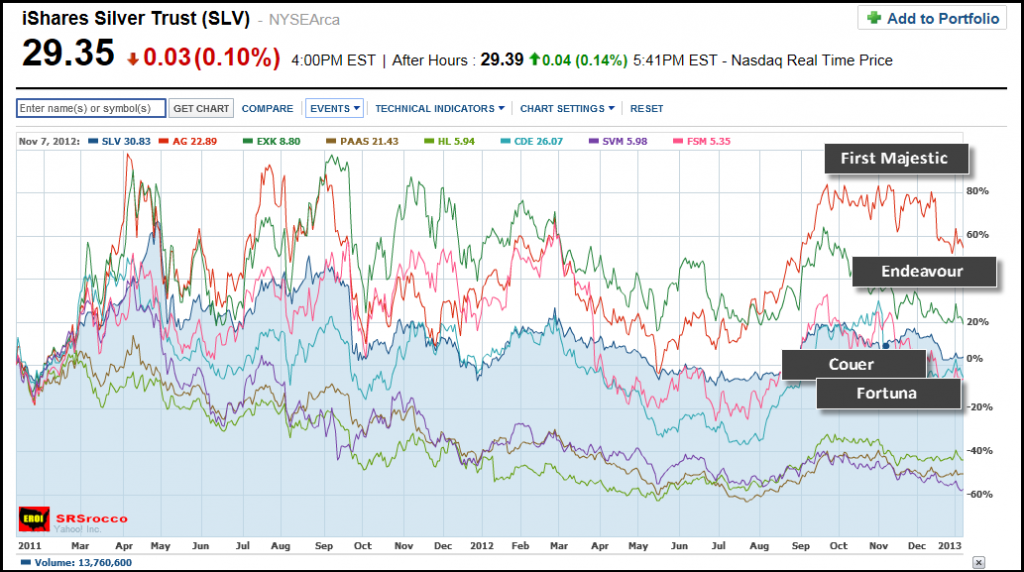Click the PAAS brown legend swatch

[x=331, y=141]
